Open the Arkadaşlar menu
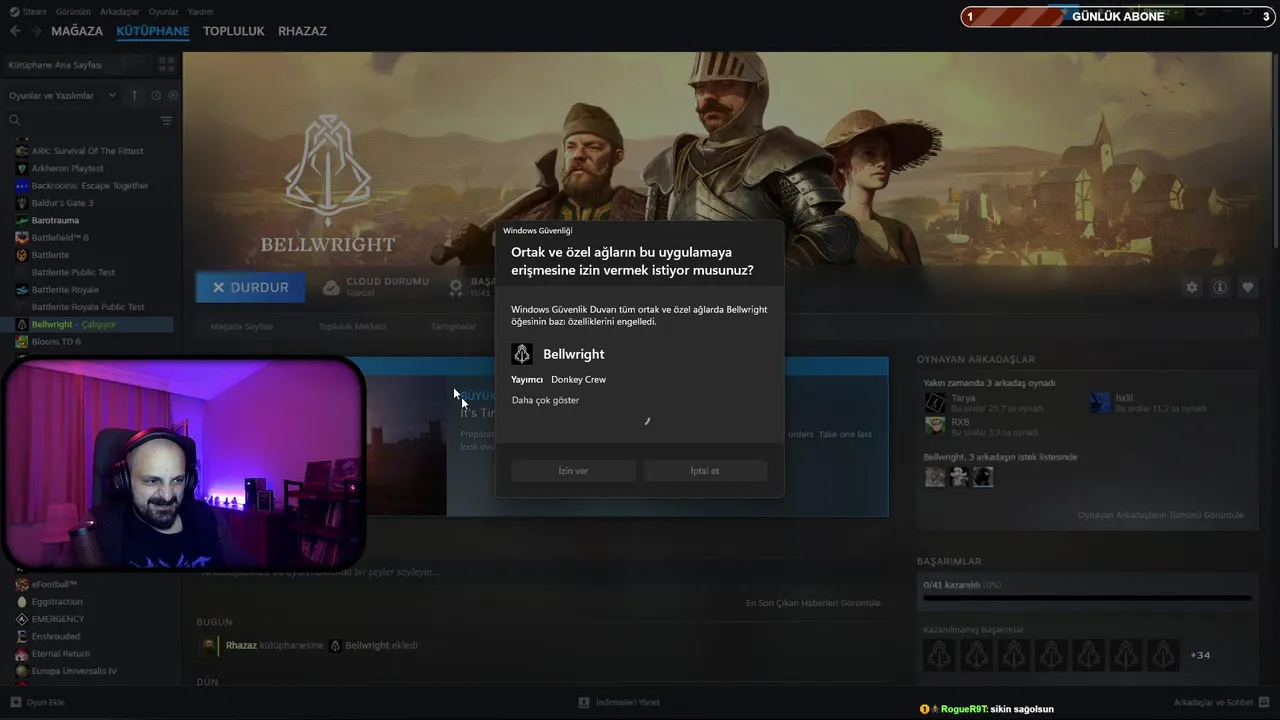Viewport: 1280px width, 720px height. click(120, 12)
